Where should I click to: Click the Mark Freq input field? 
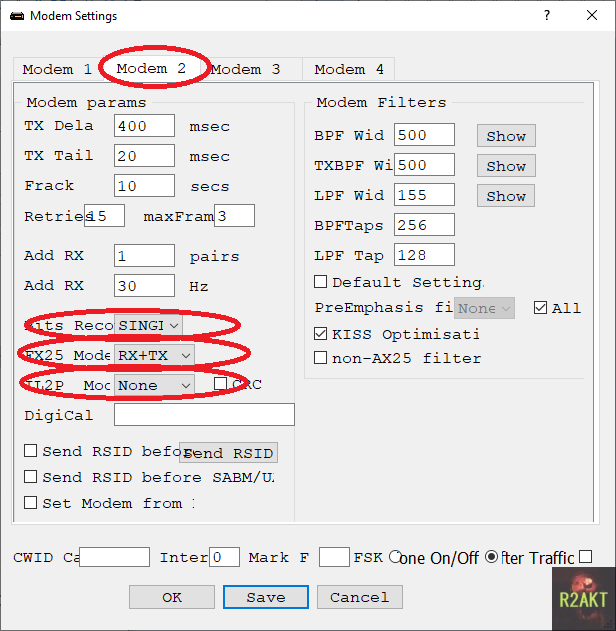(334, 557)
